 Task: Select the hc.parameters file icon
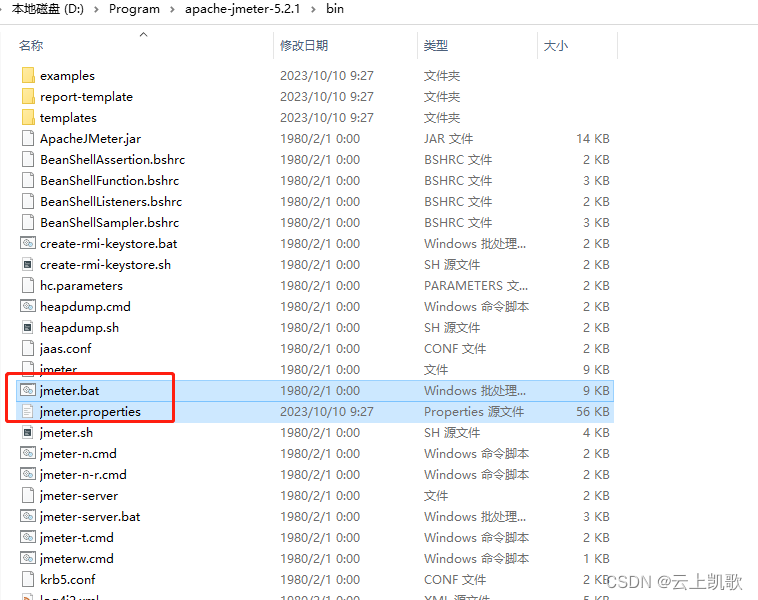(28, 285)
